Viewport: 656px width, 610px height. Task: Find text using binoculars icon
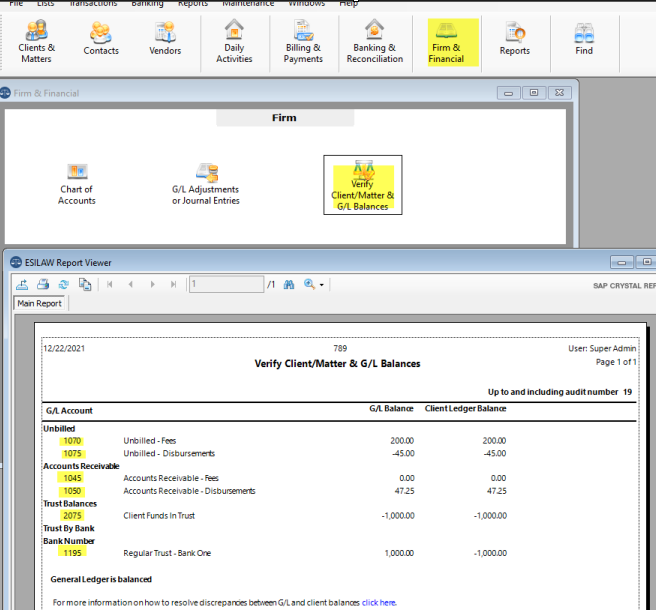[289, 284]
